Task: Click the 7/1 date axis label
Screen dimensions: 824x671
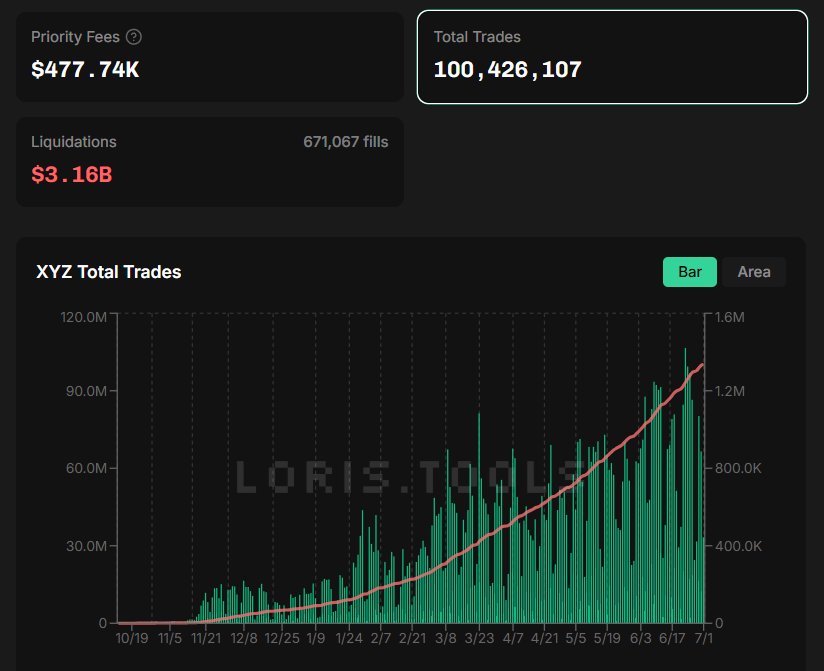Action: point(704,638)
